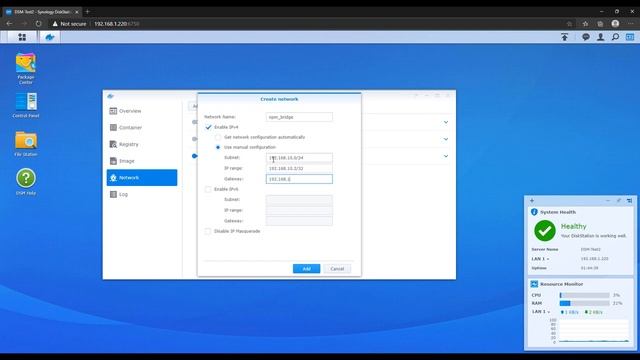The width and height of the screenshot is (640, 360).
Task: Click the upload queue icon in DSM taskbar
Action: (x=564, y=37)
